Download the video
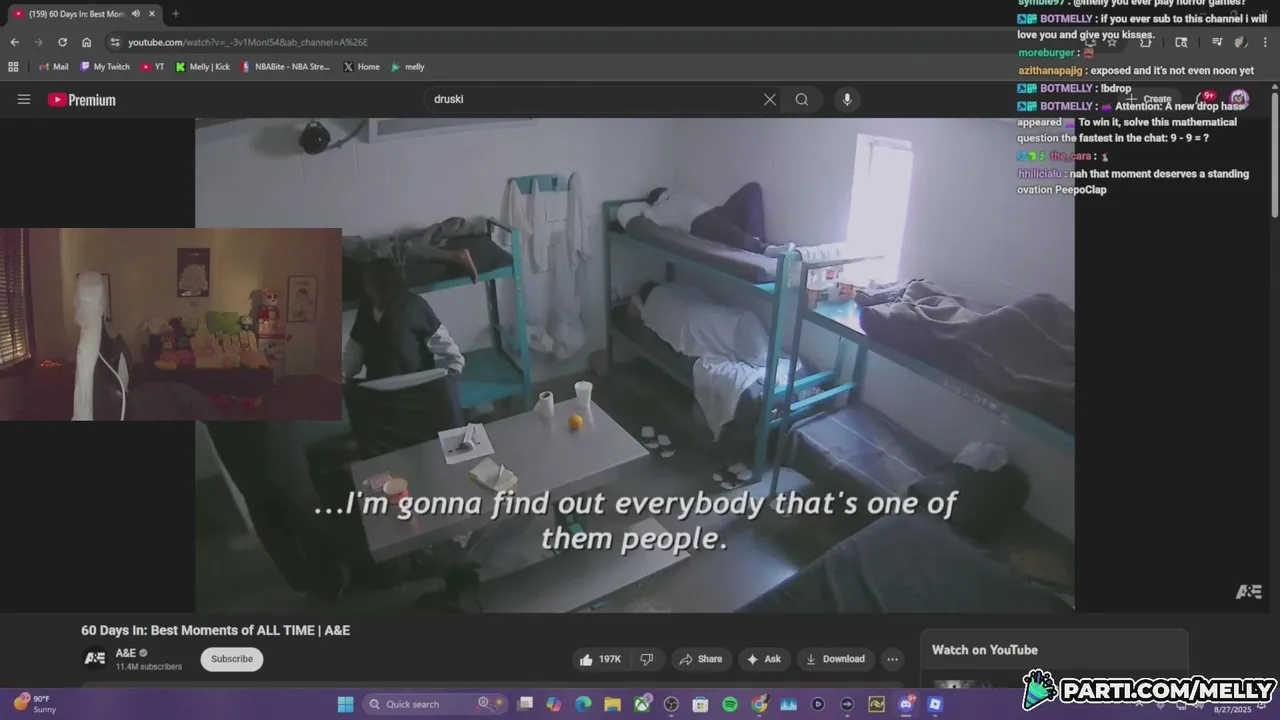The width and height of the screenshot is (1280, 720). click(x=835, y=659)
